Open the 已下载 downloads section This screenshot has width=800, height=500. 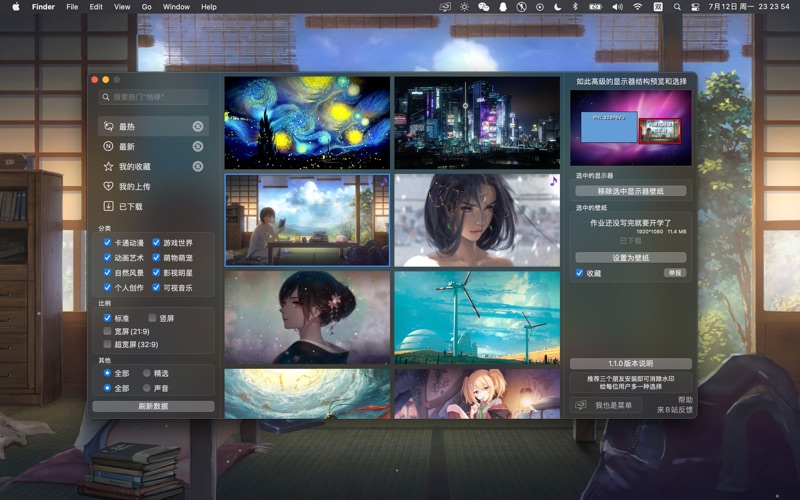pyautogui.click(x=130, y=206)
